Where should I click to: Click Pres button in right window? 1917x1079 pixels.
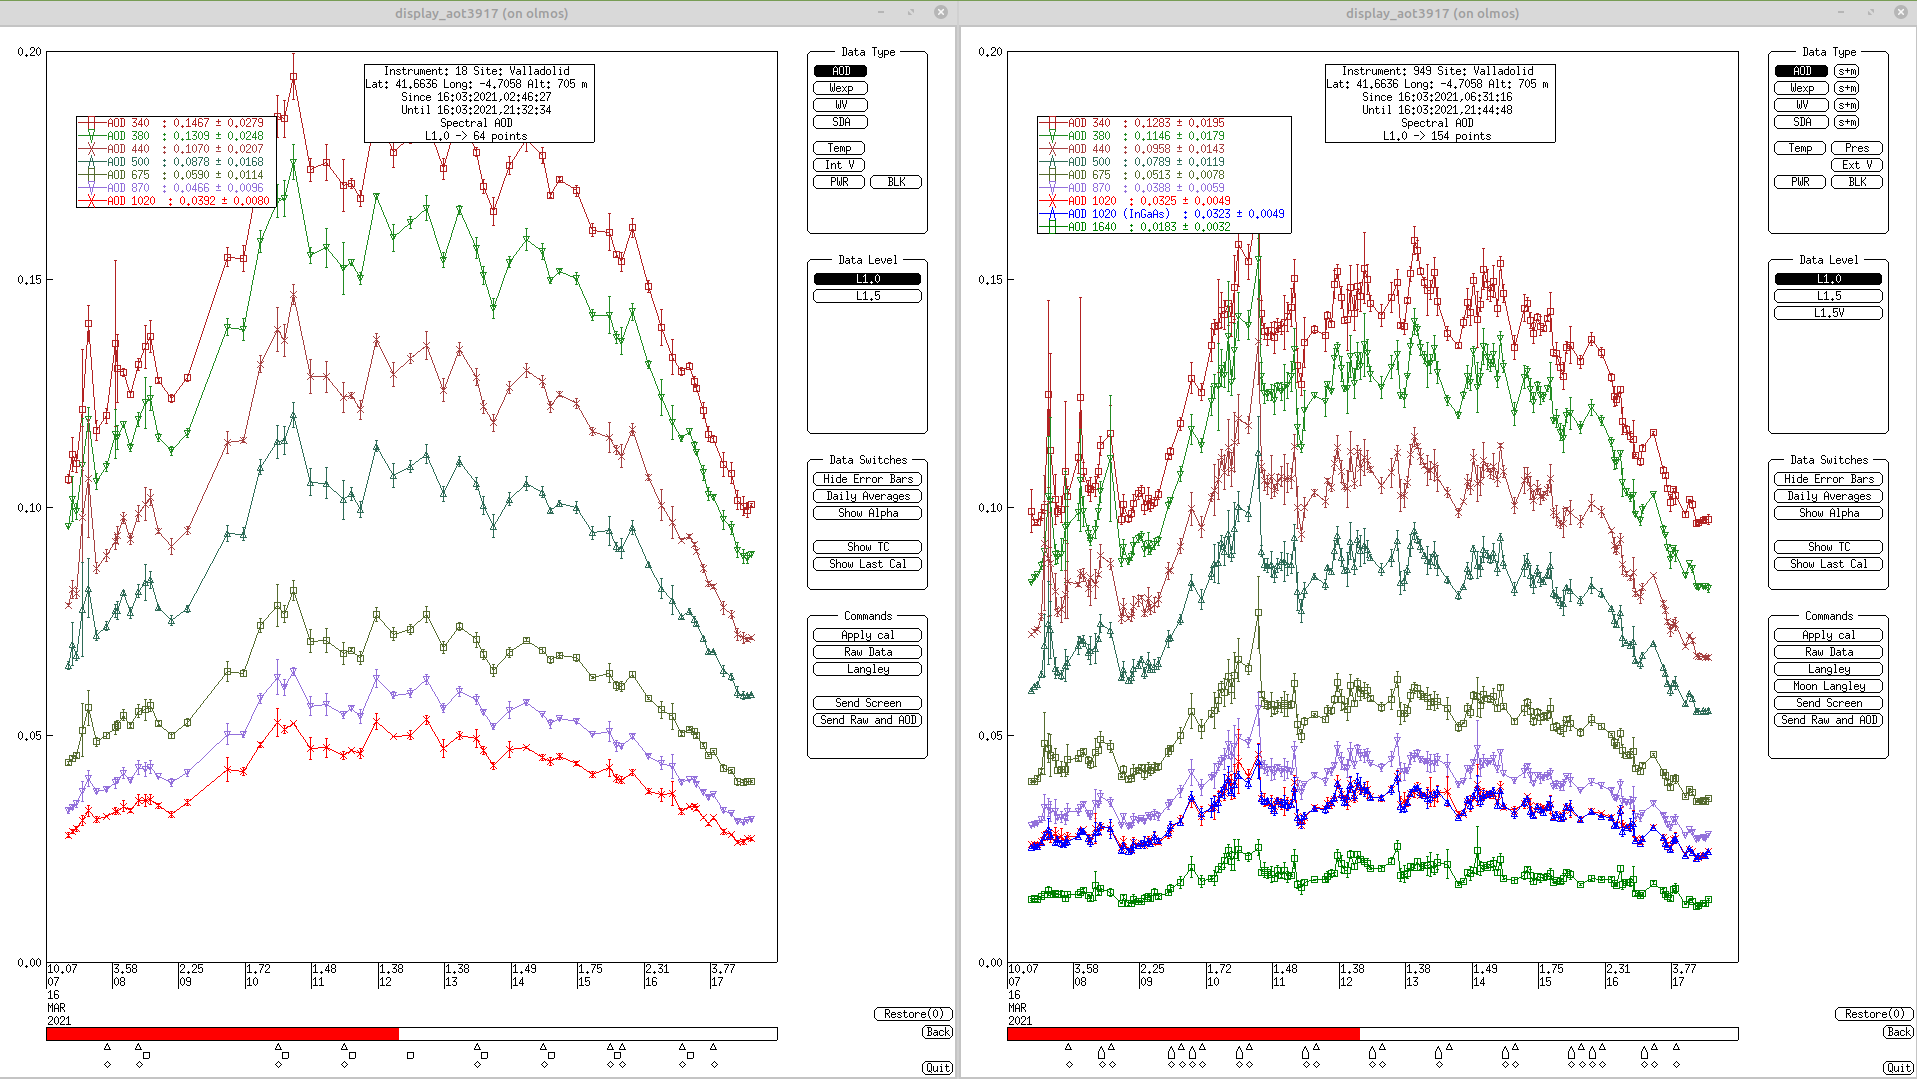point(1857,148)
